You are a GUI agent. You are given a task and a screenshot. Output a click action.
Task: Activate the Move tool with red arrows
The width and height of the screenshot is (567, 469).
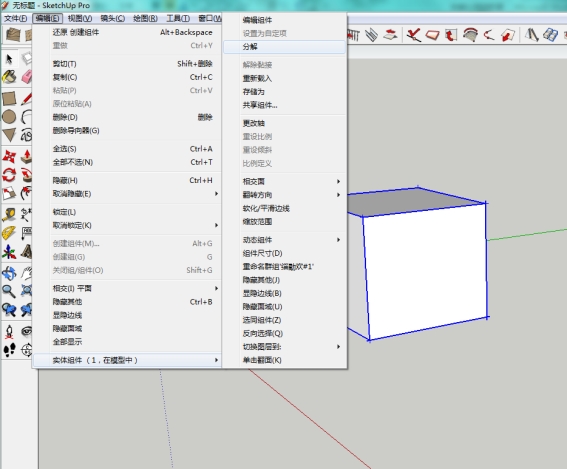tap(9, 157)
